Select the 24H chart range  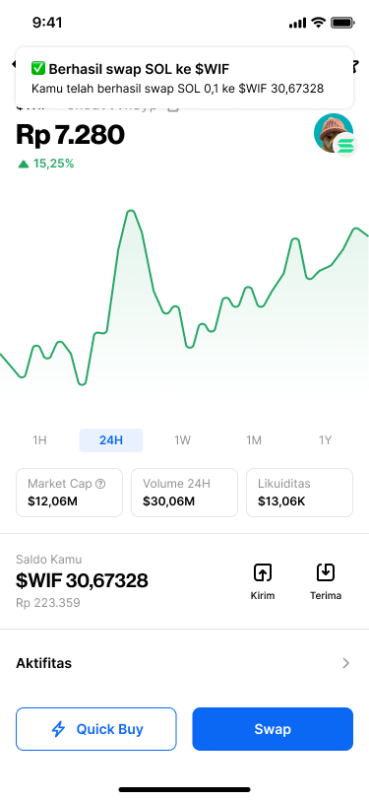[x=111, y=440]
